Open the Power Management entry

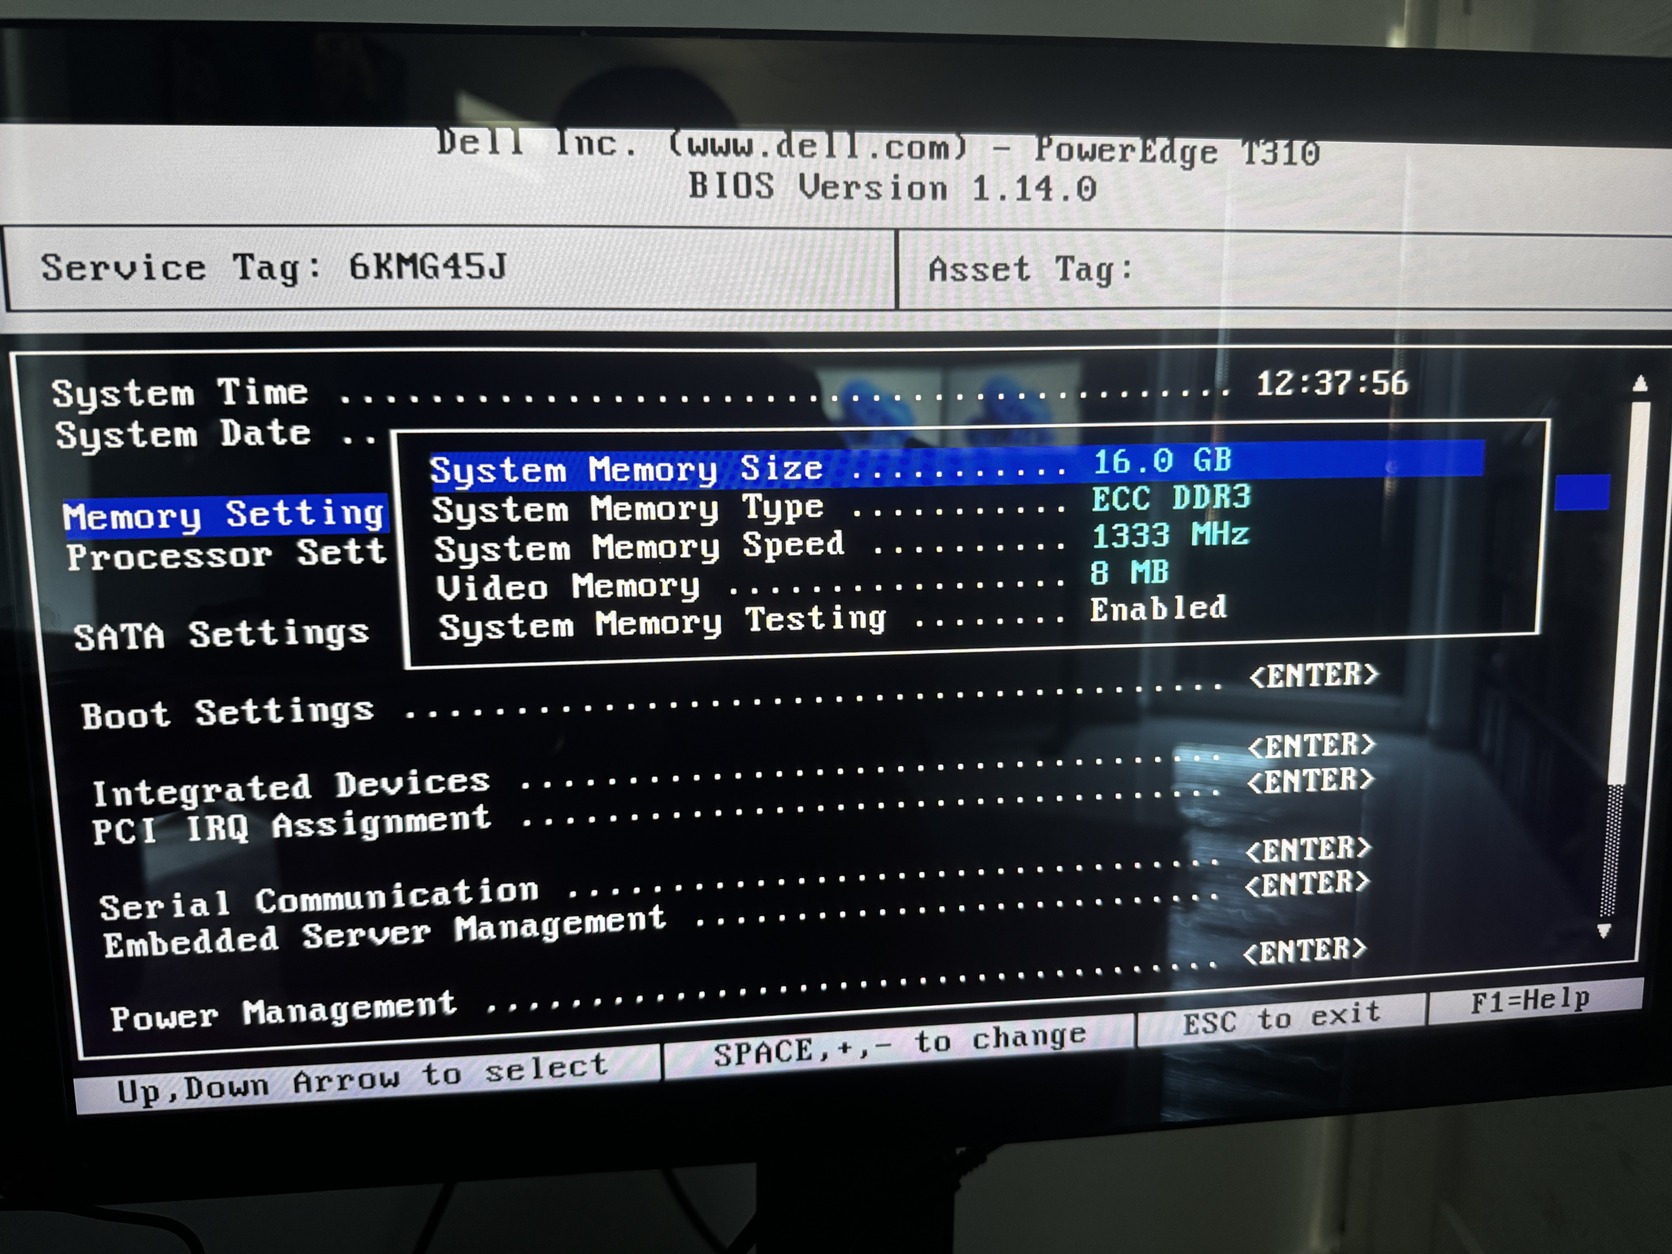click(x=283, y=1010)
